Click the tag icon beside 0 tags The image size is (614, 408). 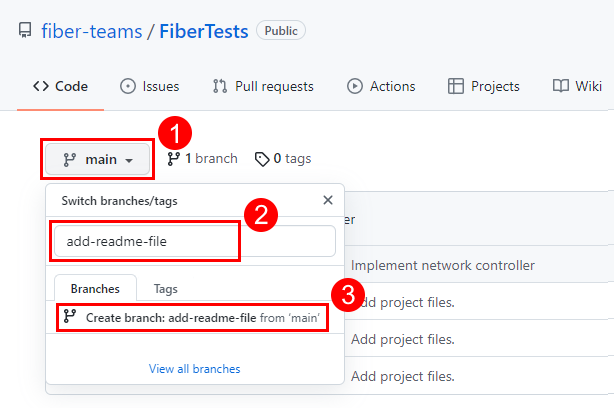pyautogui.click(x=262, y=158)
